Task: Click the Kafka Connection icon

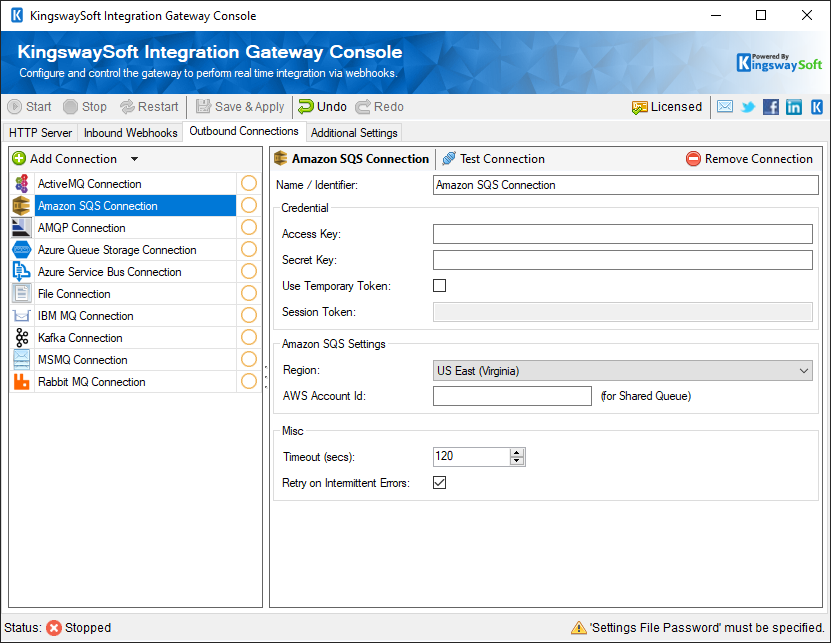Action: pyautogui.click(x=21, y=337)
